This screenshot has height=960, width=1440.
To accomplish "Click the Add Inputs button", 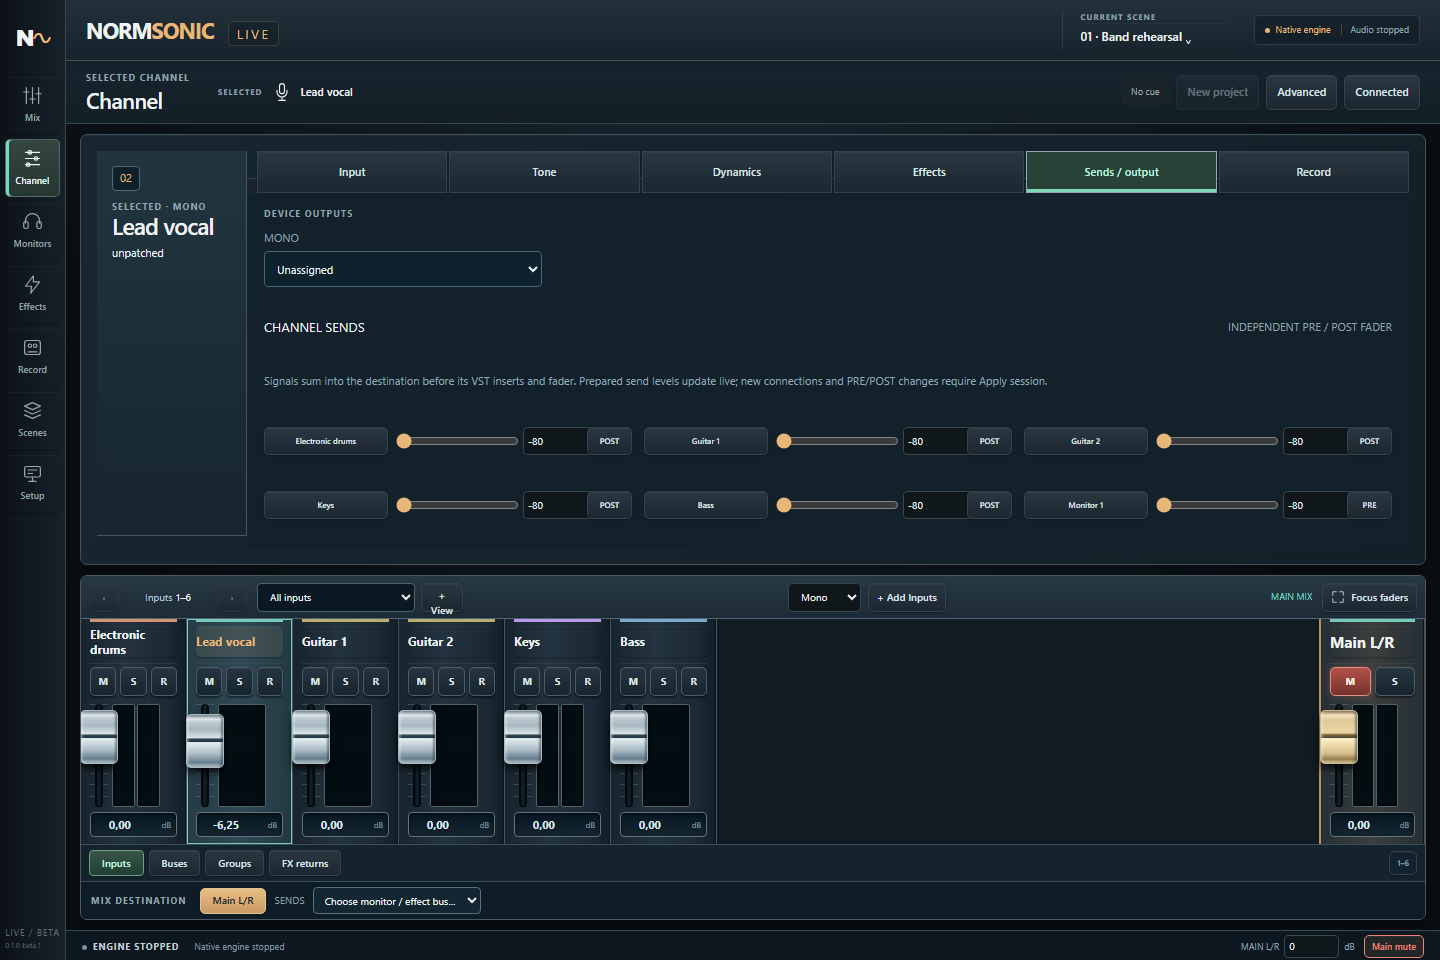I will (x=907, y=598).
